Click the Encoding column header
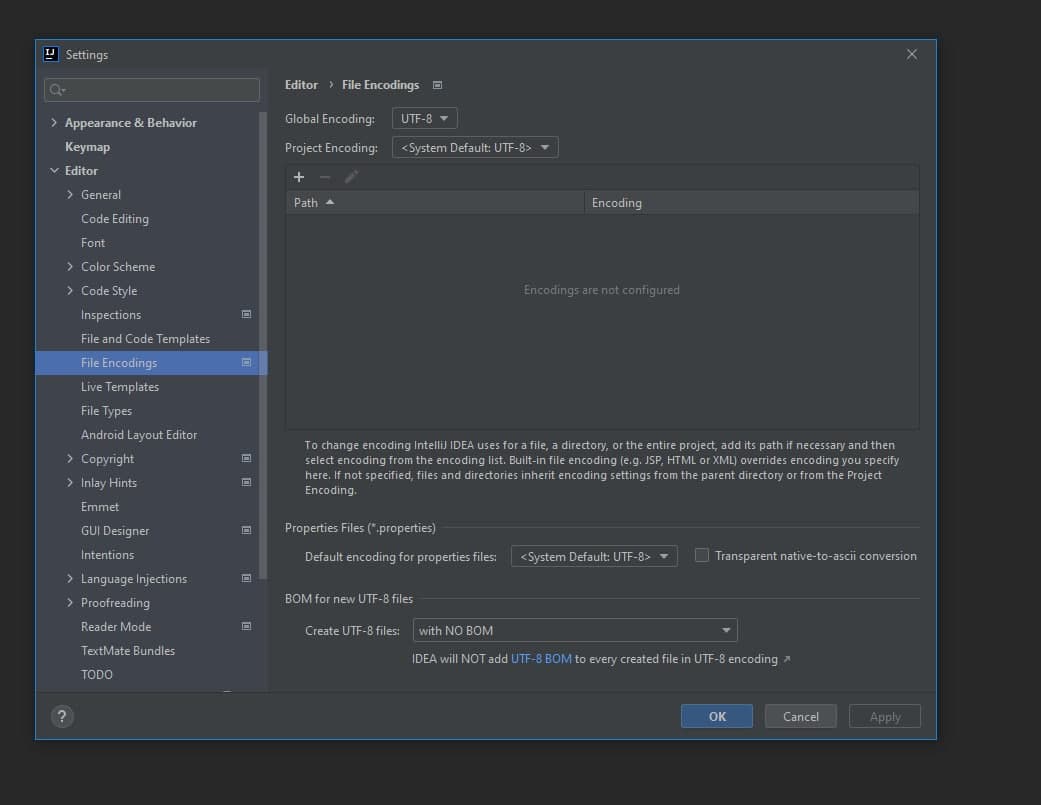 (752, 202)
